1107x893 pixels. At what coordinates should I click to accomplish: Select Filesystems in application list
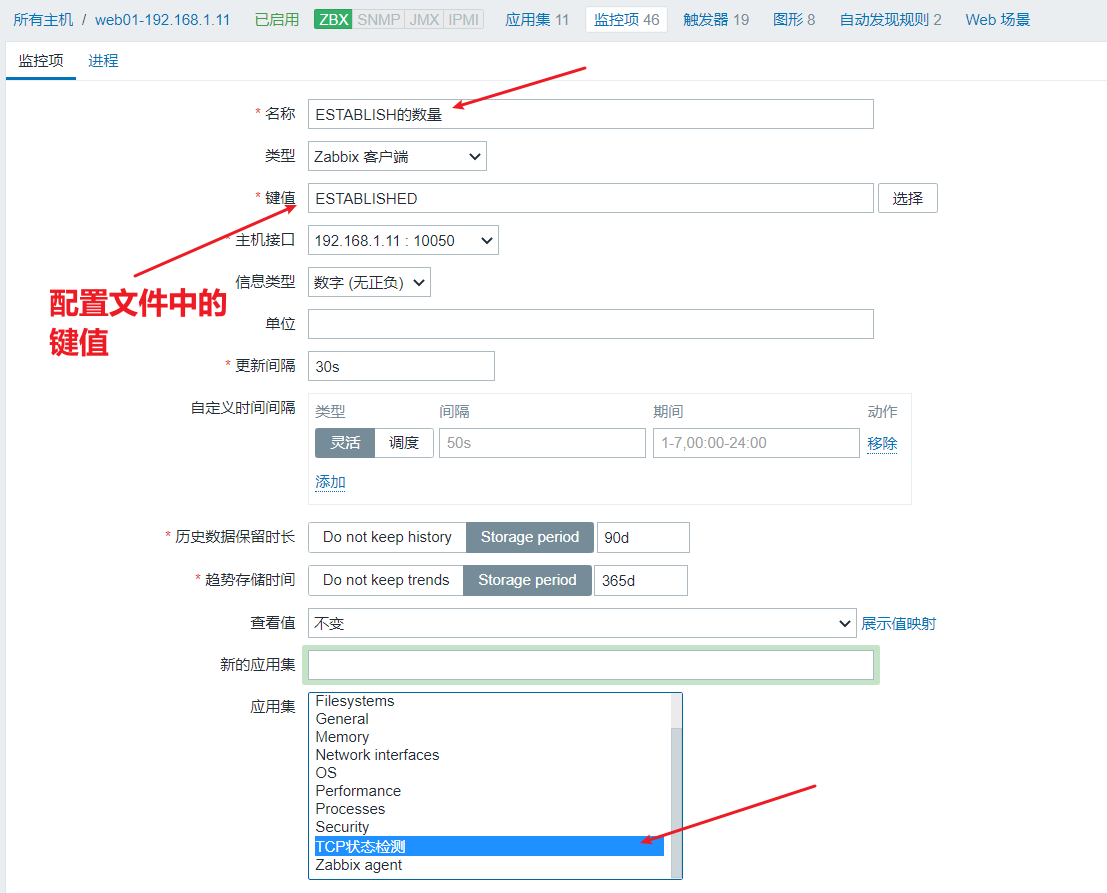point(489,701)
